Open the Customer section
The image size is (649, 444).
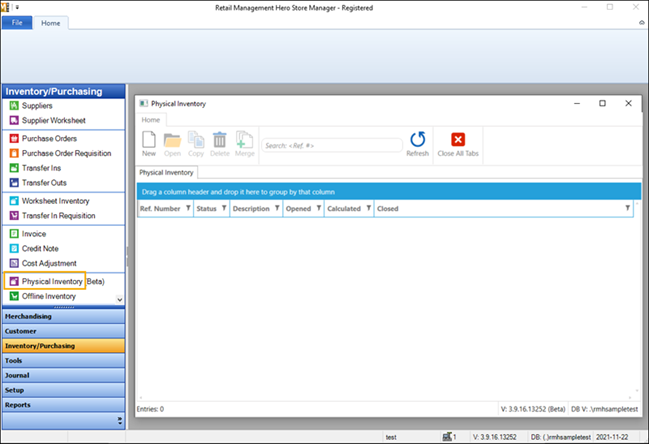63,331
